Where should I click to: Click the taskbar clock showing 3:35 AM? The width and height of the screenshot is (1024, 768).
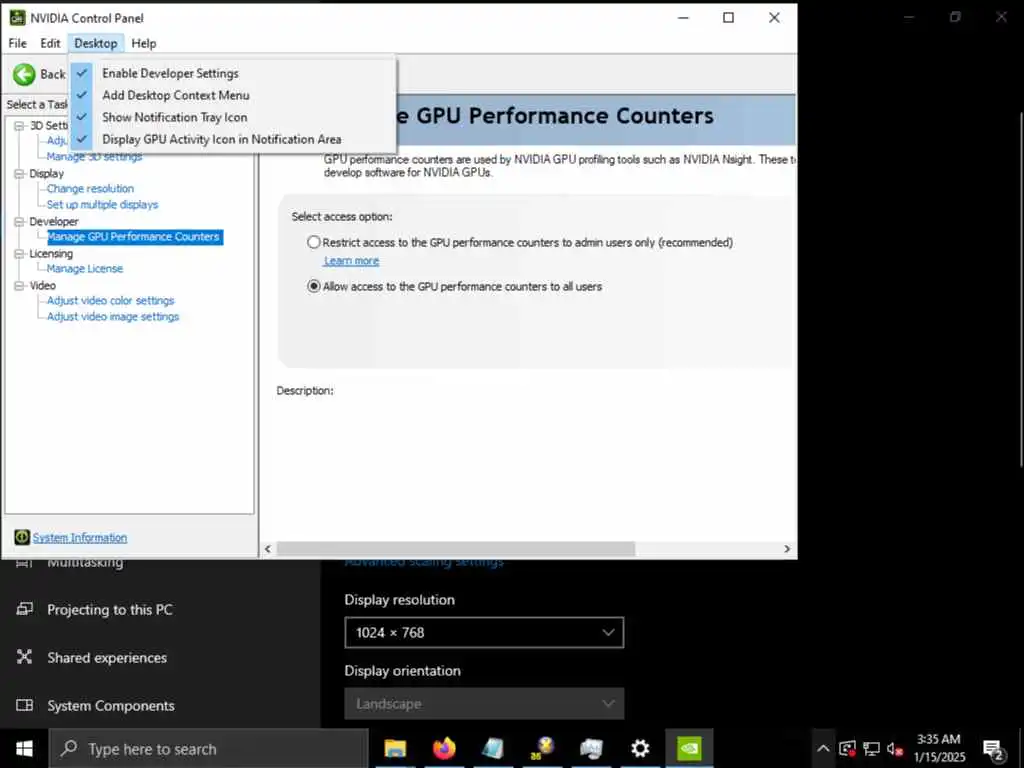click(939, 748)
